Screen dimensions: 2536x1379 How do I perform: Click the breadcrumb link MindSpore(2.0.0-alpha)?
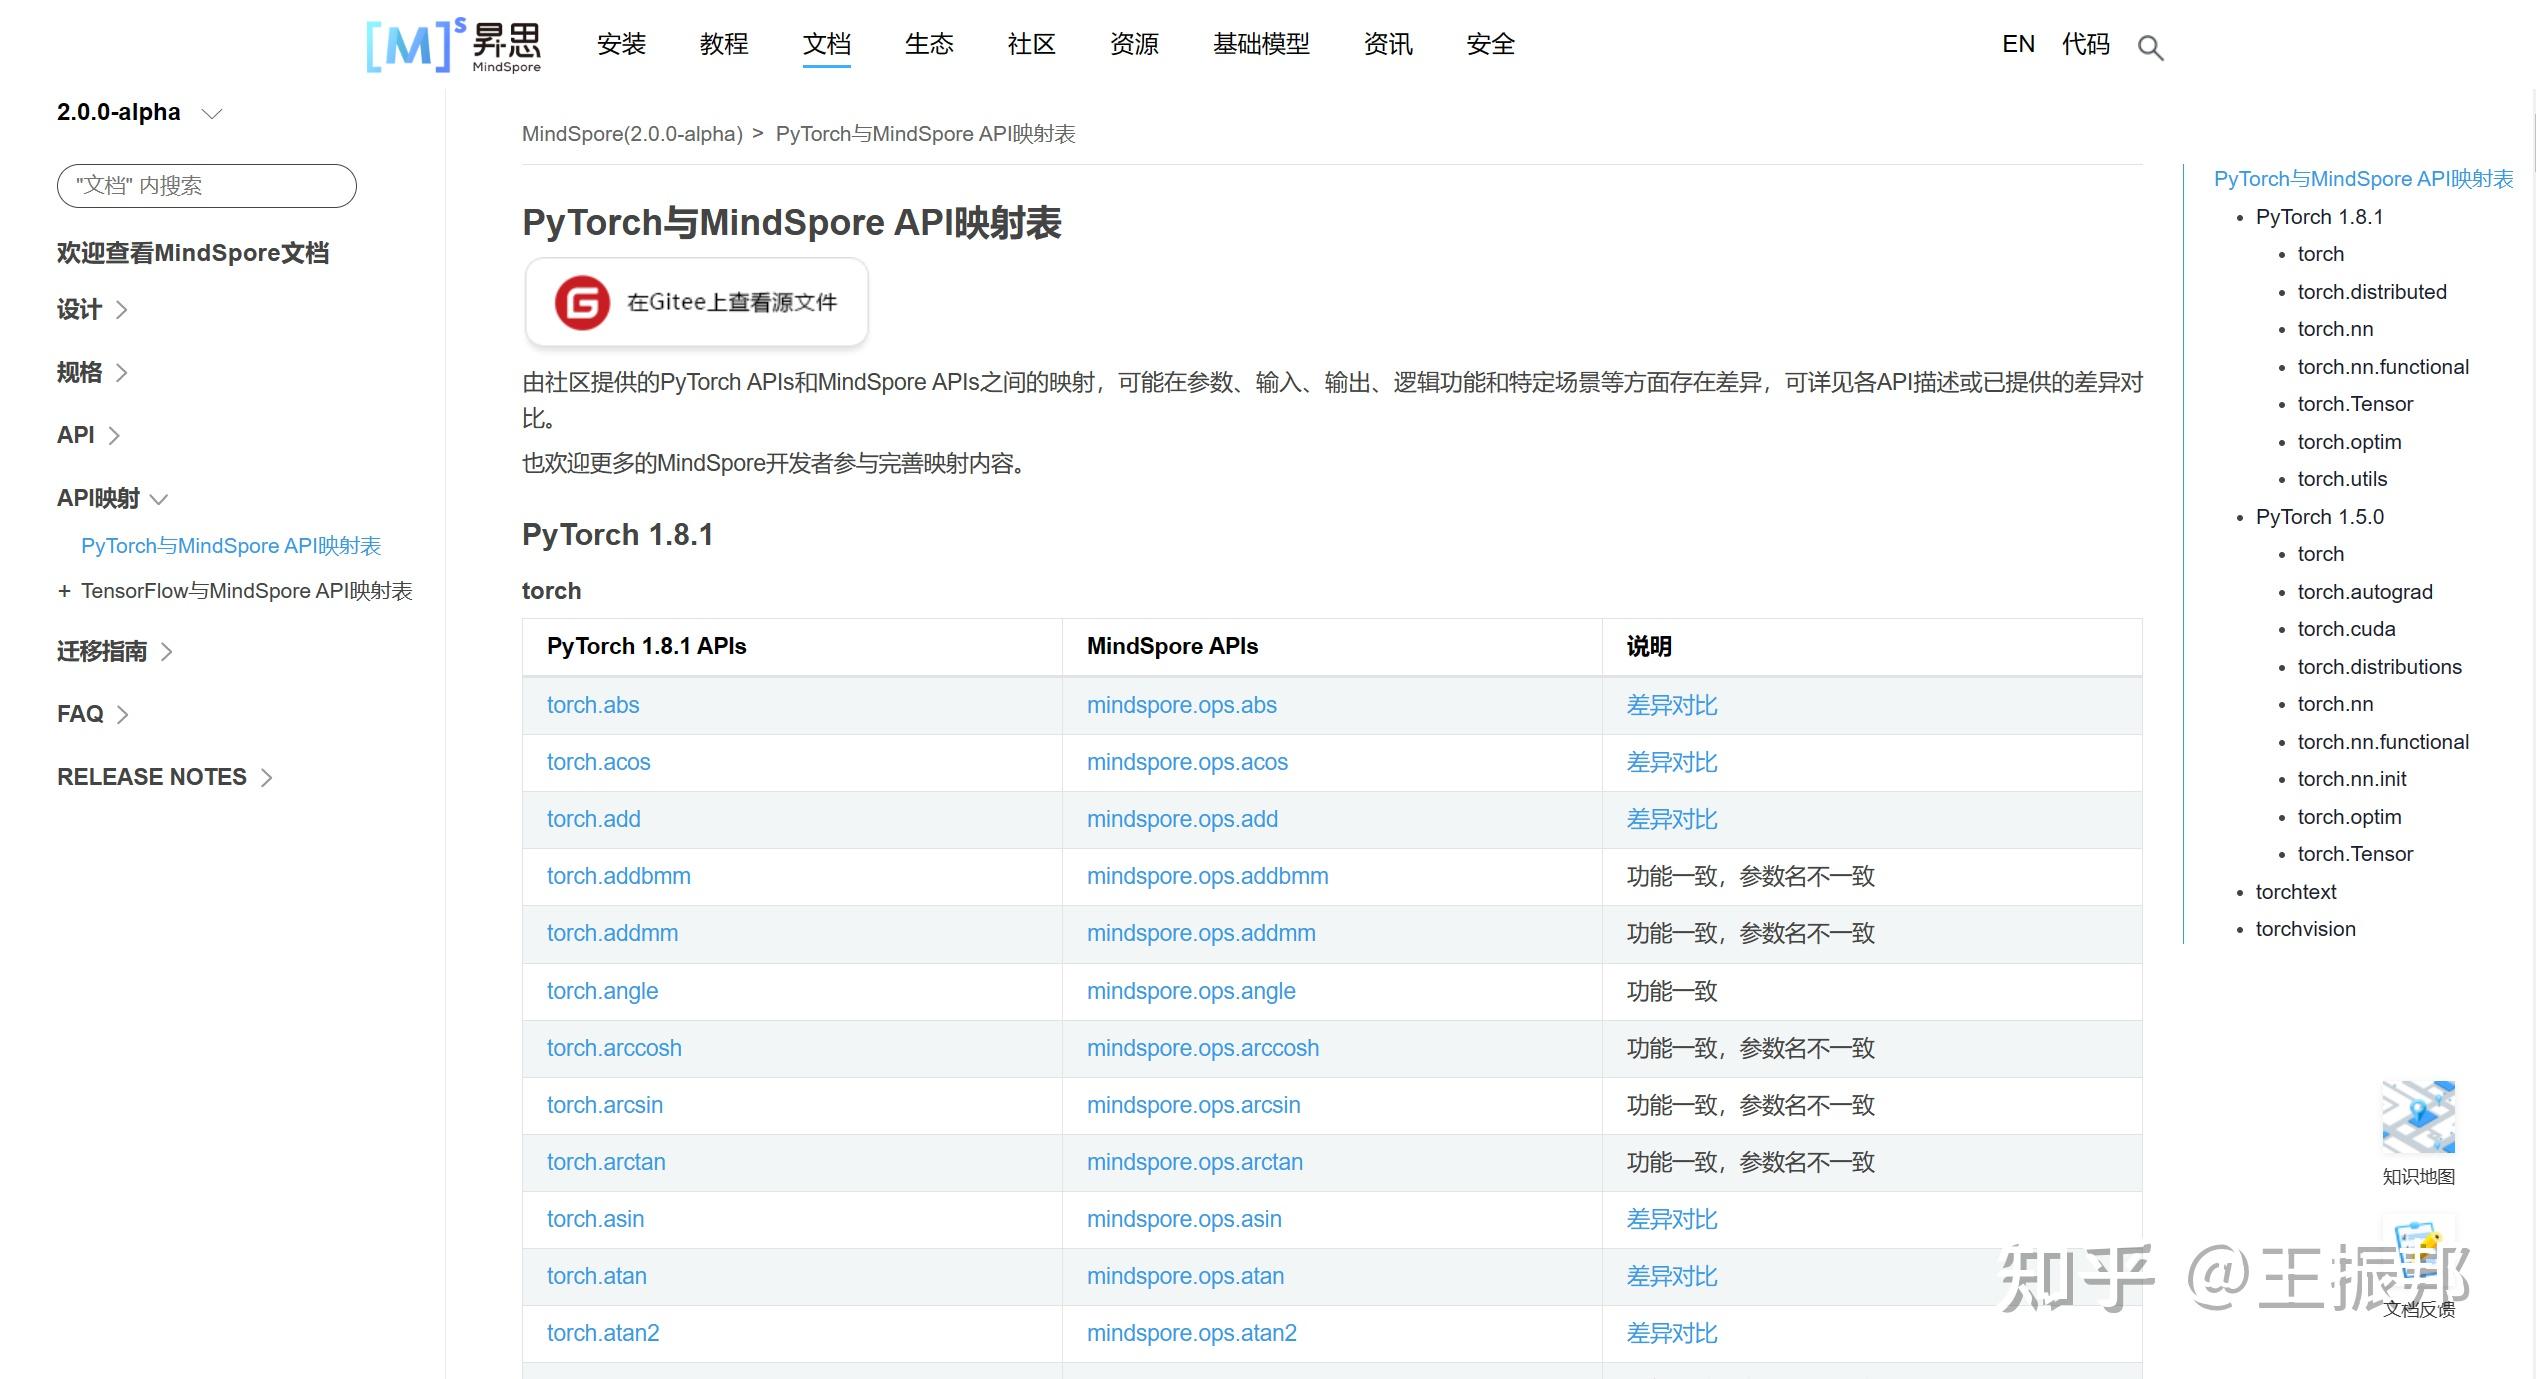tap(631, 133)
